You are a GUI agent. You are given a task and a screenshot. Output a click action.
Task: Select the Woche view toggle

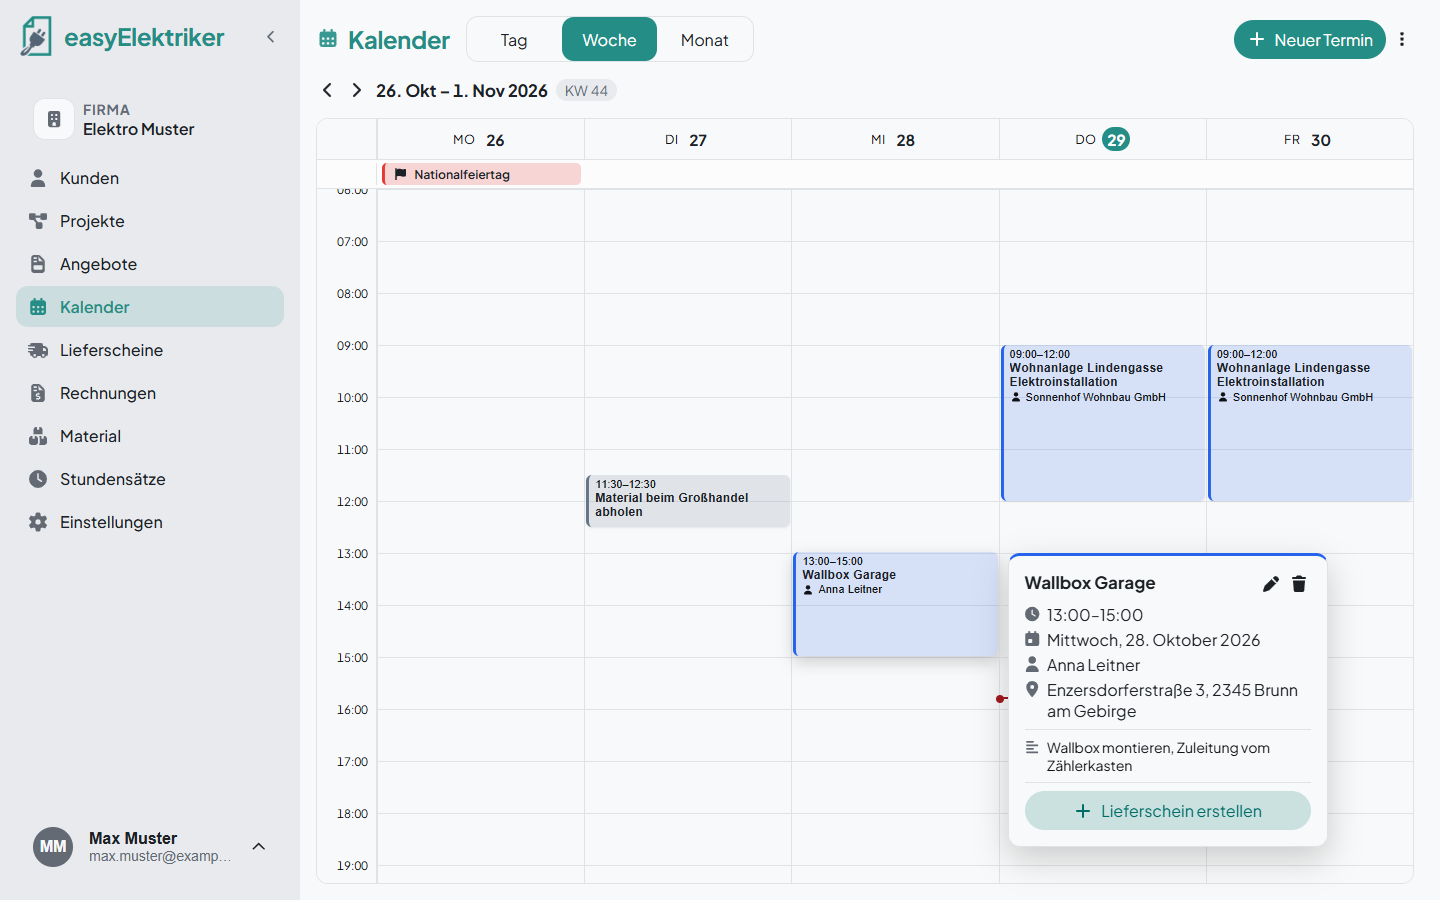(609, 40)
